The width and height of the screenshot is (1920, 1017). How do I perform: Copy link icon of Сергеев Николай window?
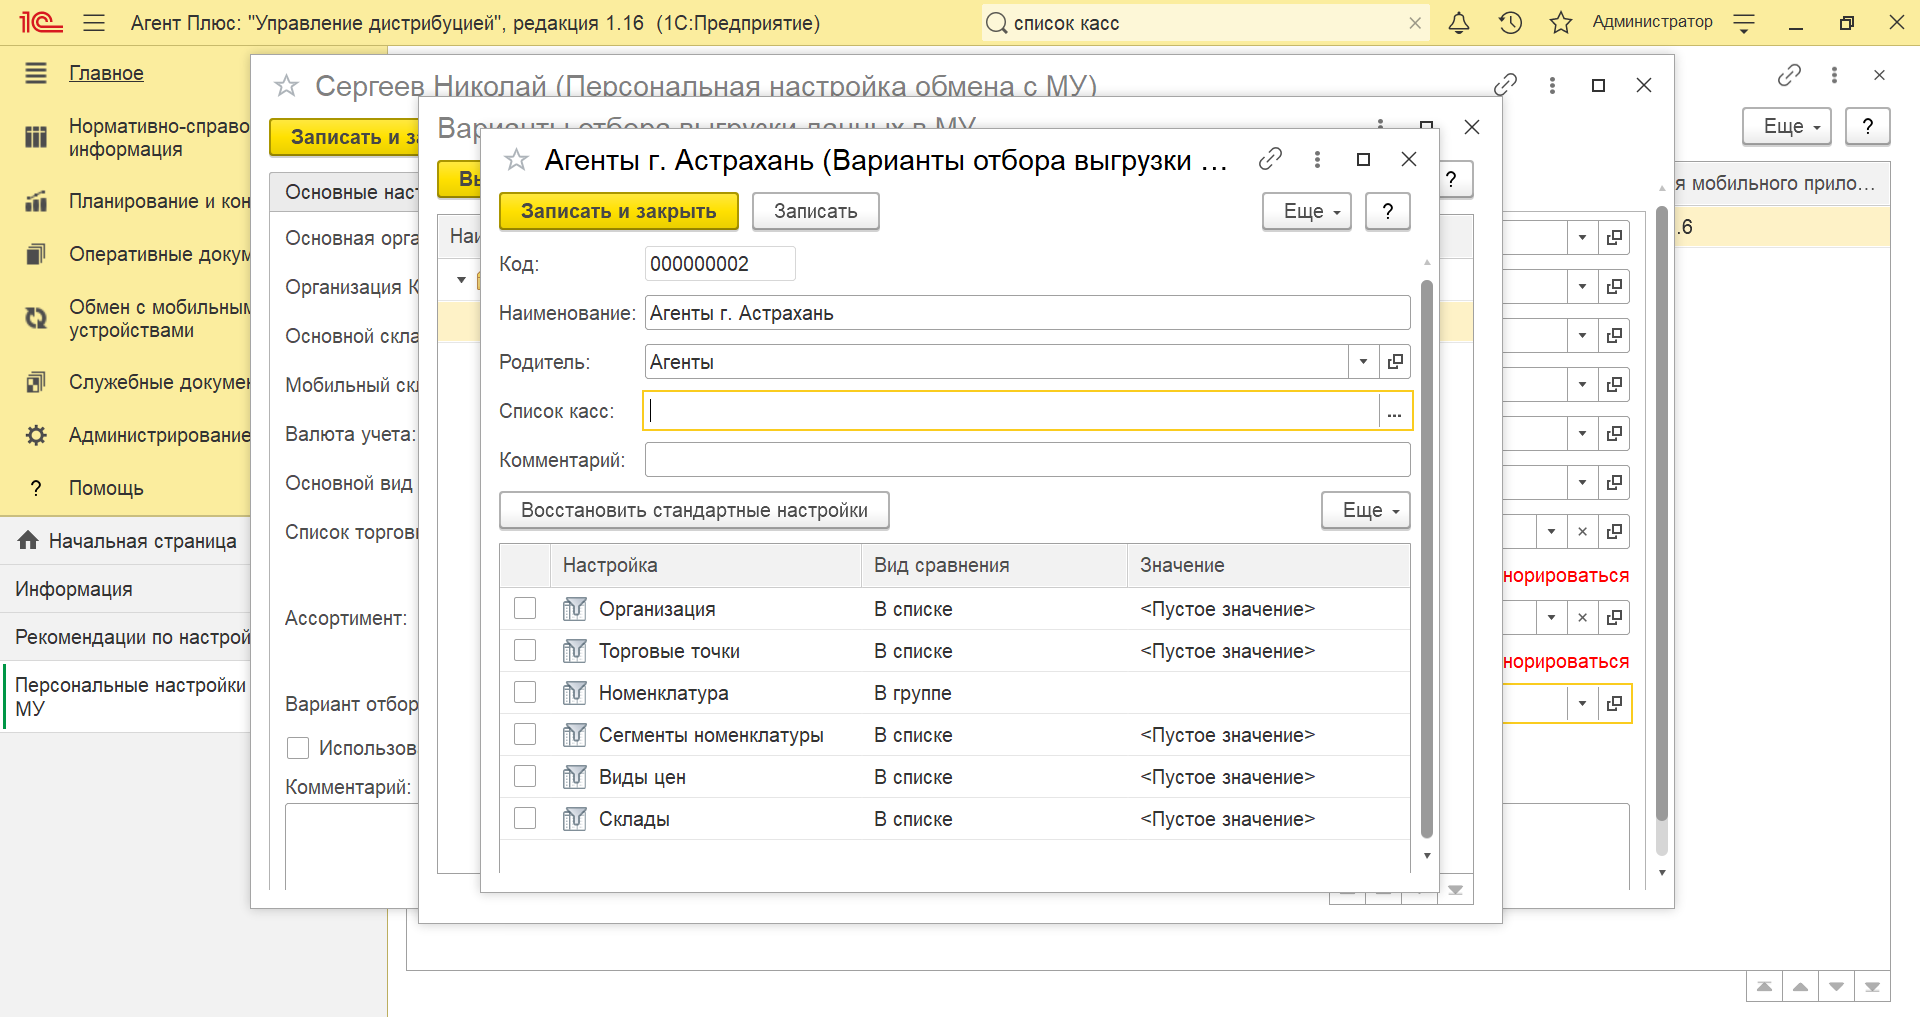[1505, 85]
